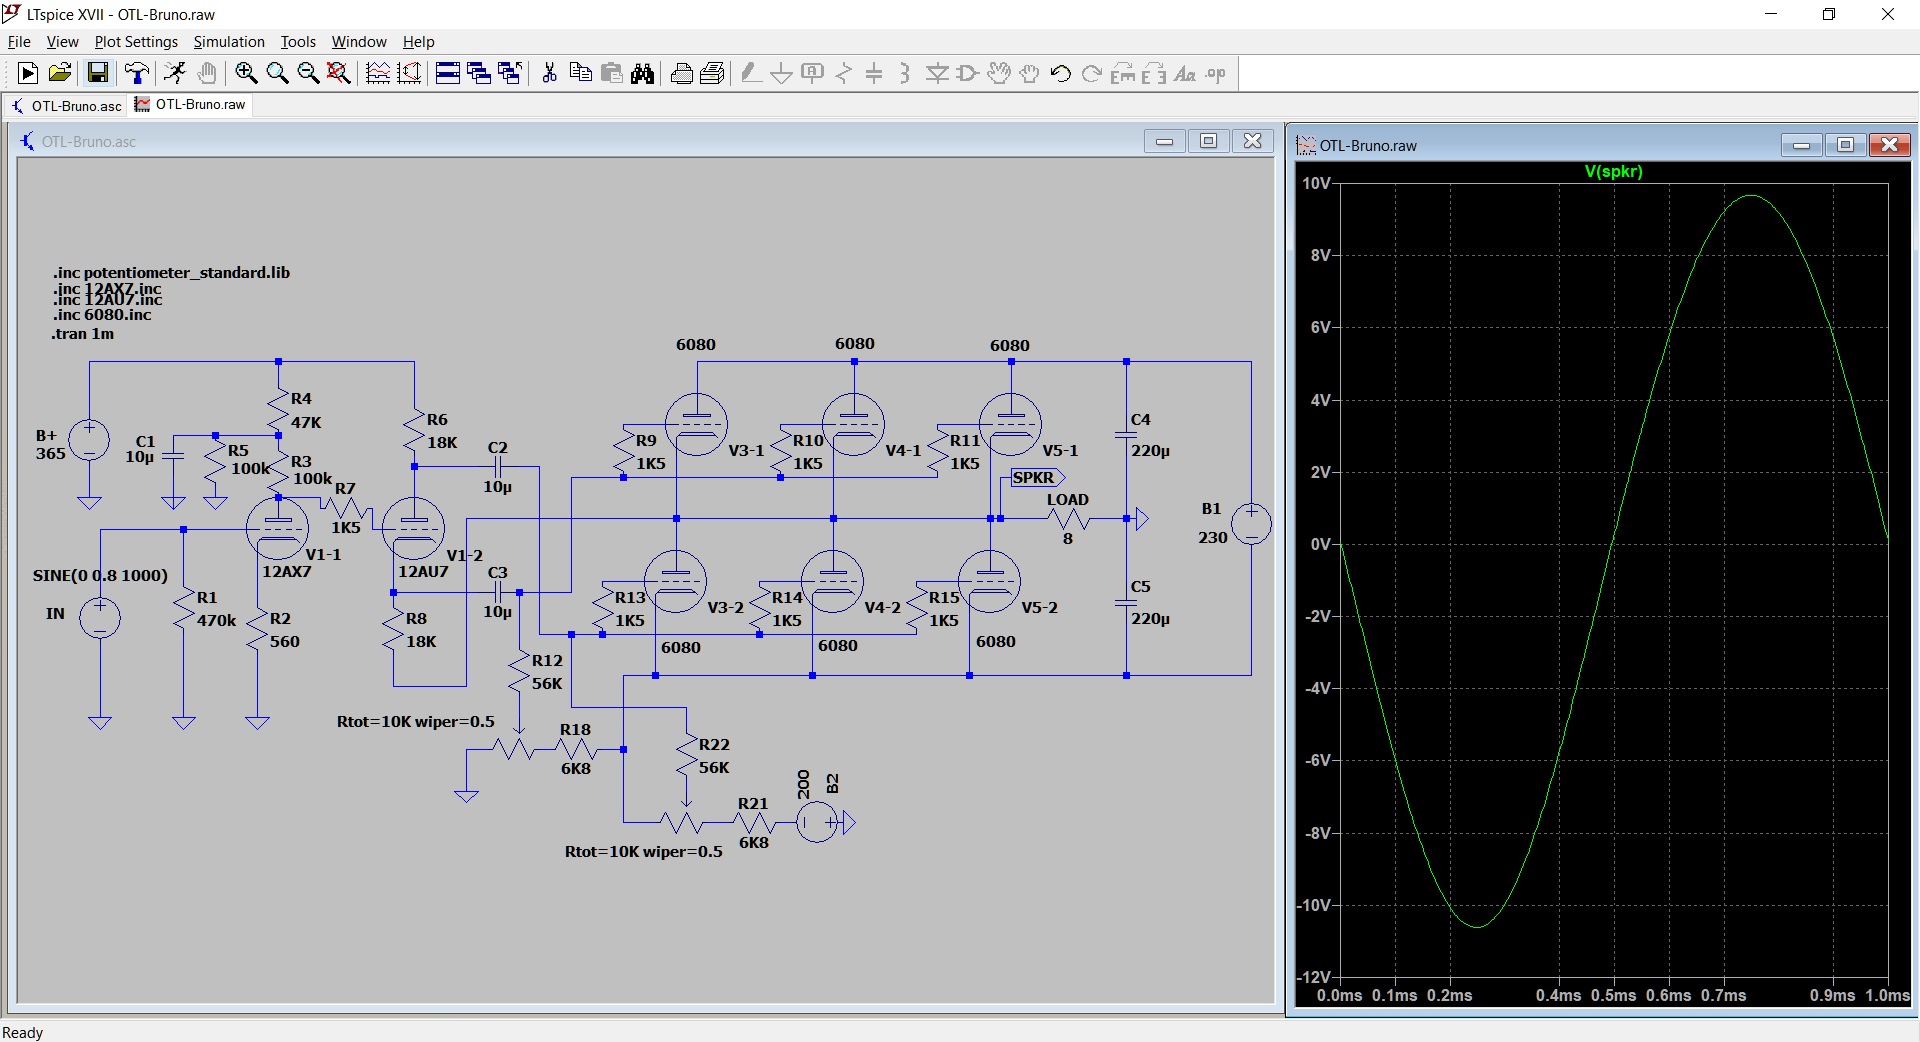Image resolution: width=1920 pixels, height=1042 pixels.
Task: Open the Help menu
Action: point(419,42)
